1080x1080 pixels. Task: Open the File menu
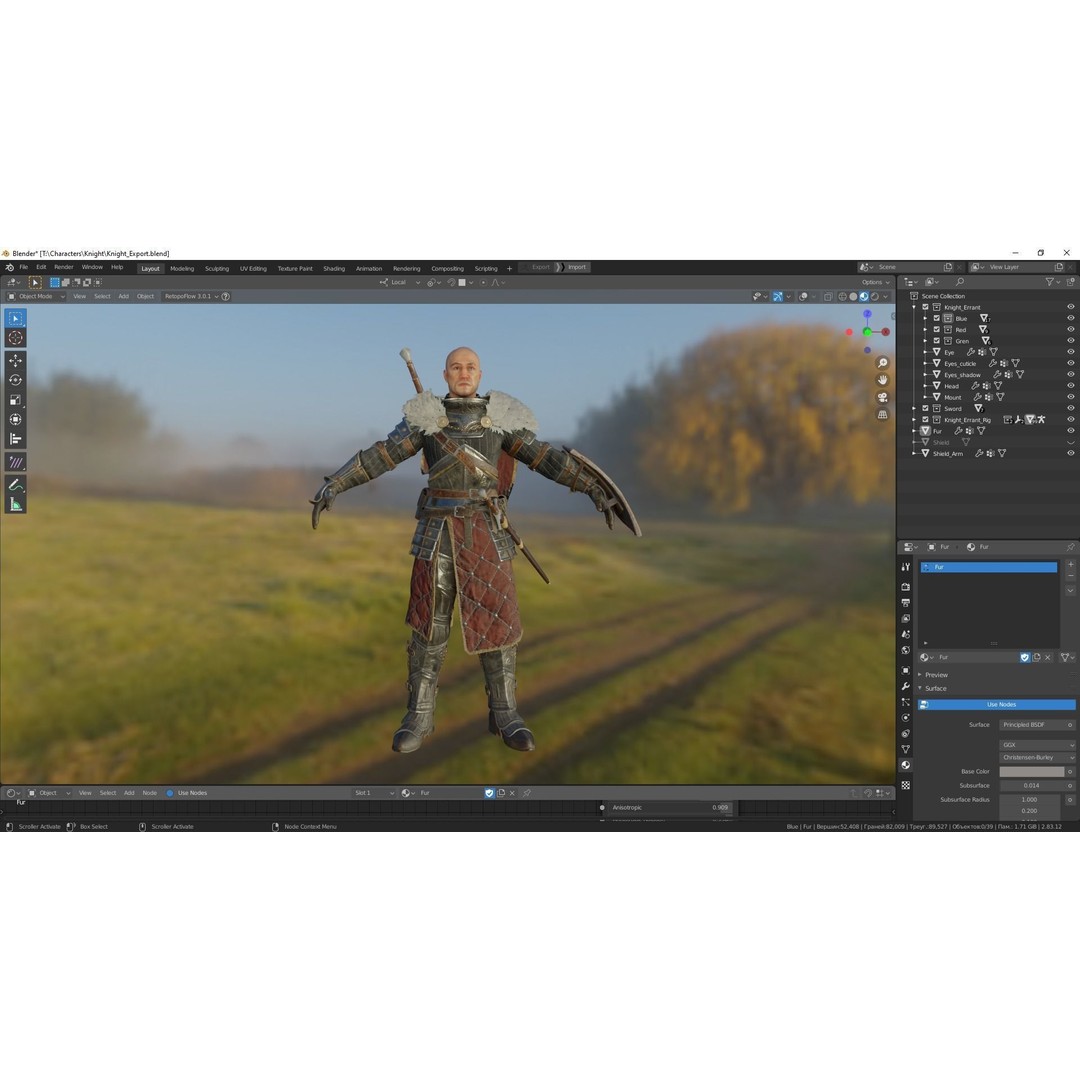coord(23,267)
